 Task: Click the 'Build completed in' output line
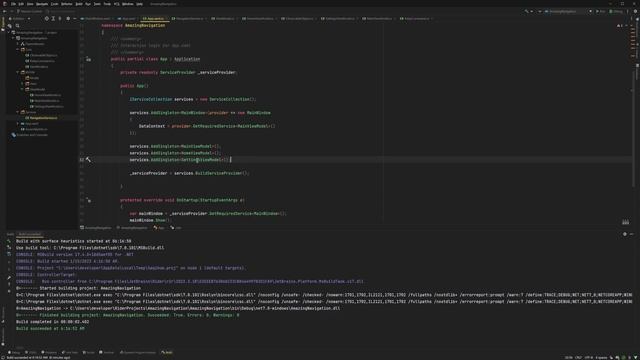click(52, 322)
